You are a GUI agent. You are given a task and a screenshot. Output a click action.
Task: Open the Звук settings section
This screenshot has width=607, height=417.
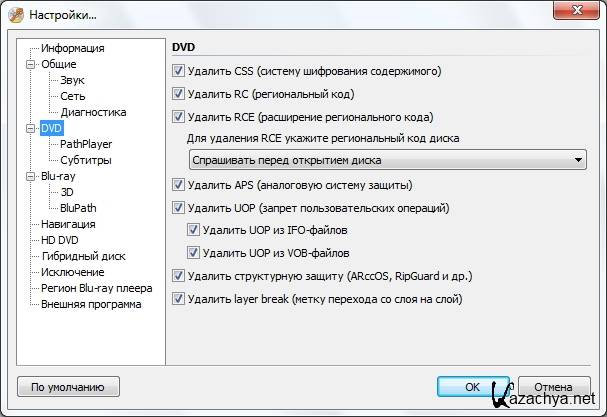(72, 80)
